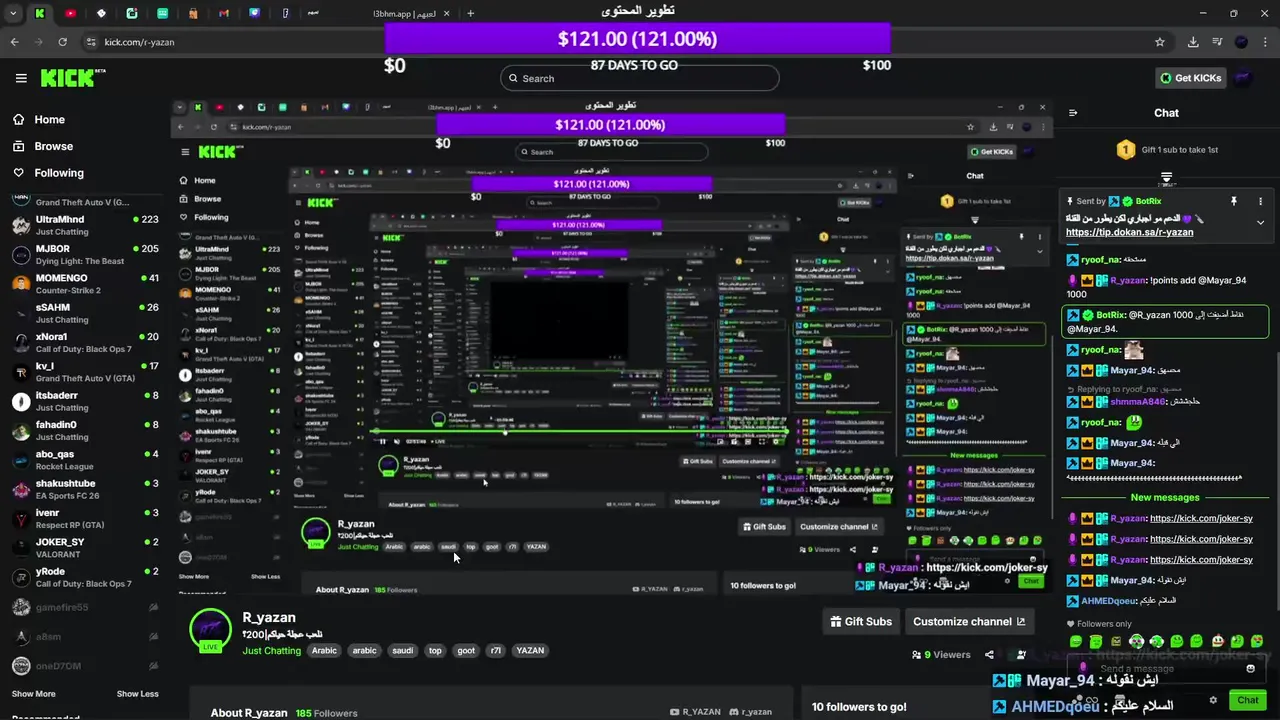Jump to New messages in chat
The image size is (1280, 720).
[1164, 497]
